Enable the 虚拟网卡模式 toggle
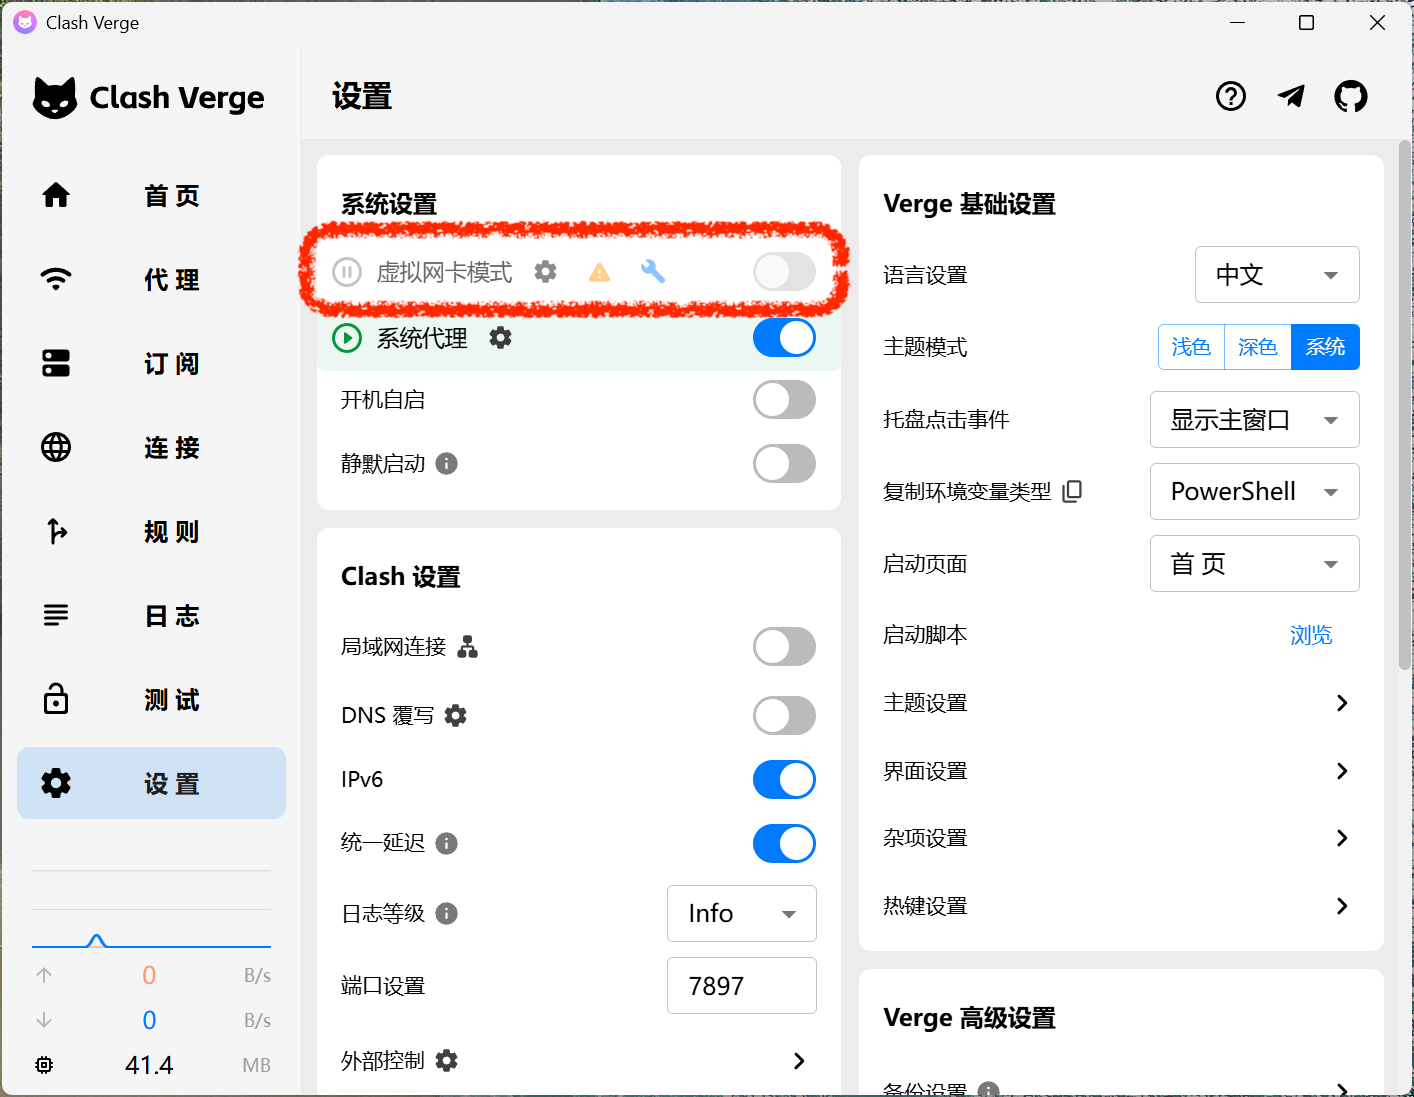The width and height of the screenshot is (1414, 1097). [783, 271]
